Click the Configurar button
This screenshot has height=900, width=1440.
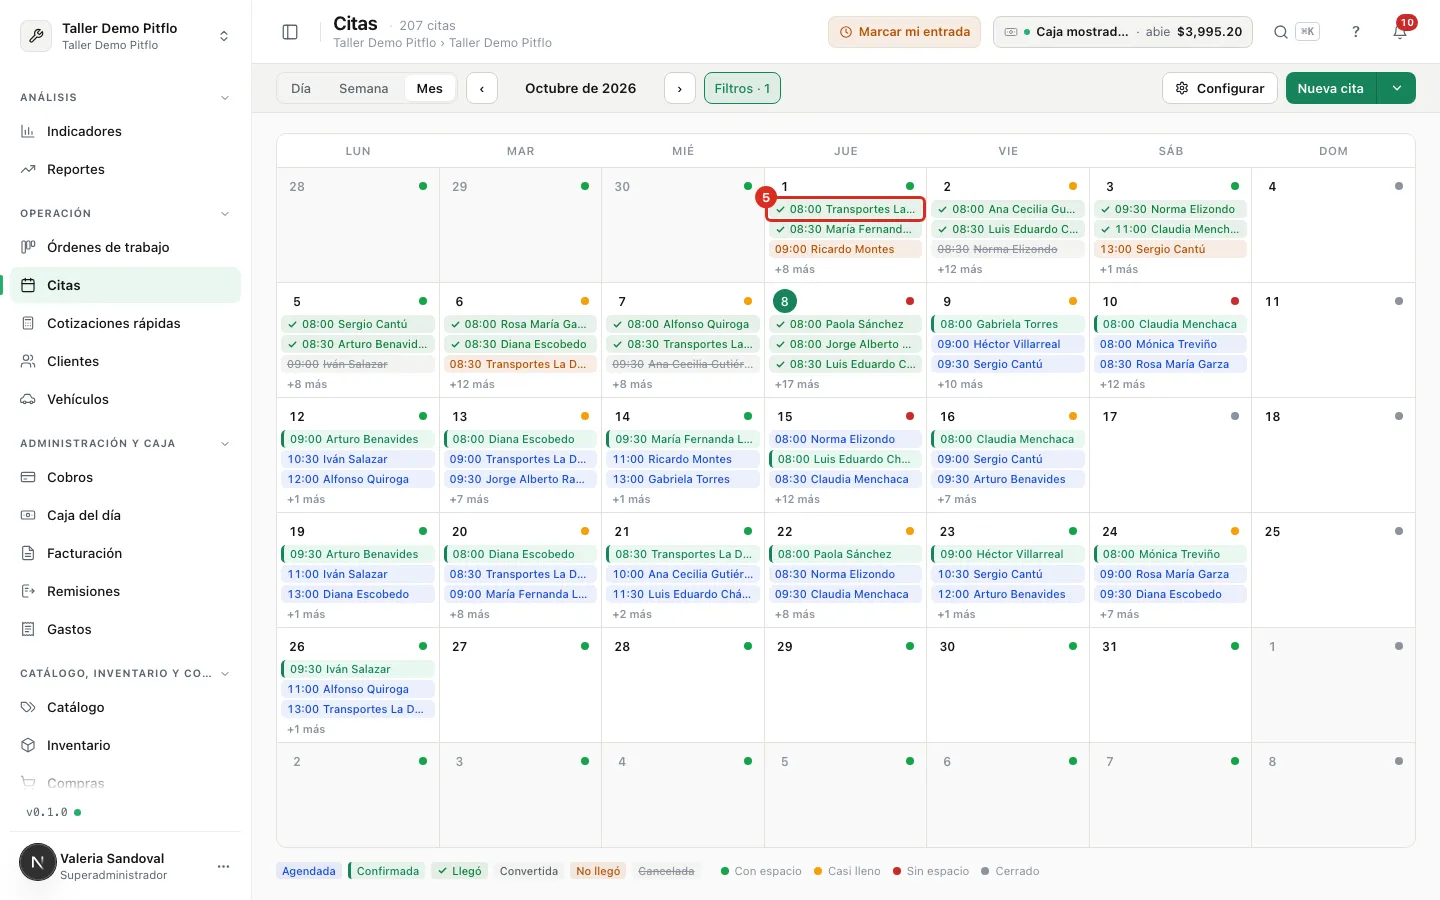(1220, 88)
